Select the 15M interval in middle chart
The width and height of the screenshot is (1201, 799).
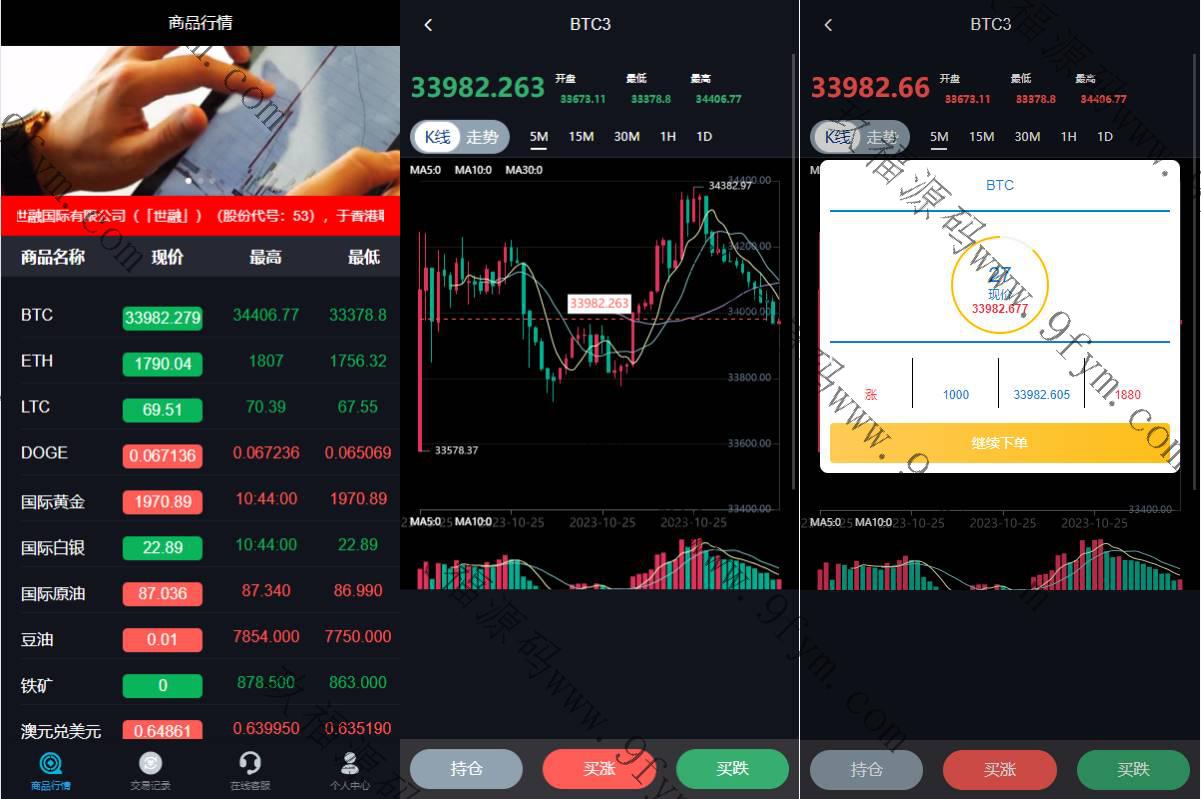pos(581,137)
